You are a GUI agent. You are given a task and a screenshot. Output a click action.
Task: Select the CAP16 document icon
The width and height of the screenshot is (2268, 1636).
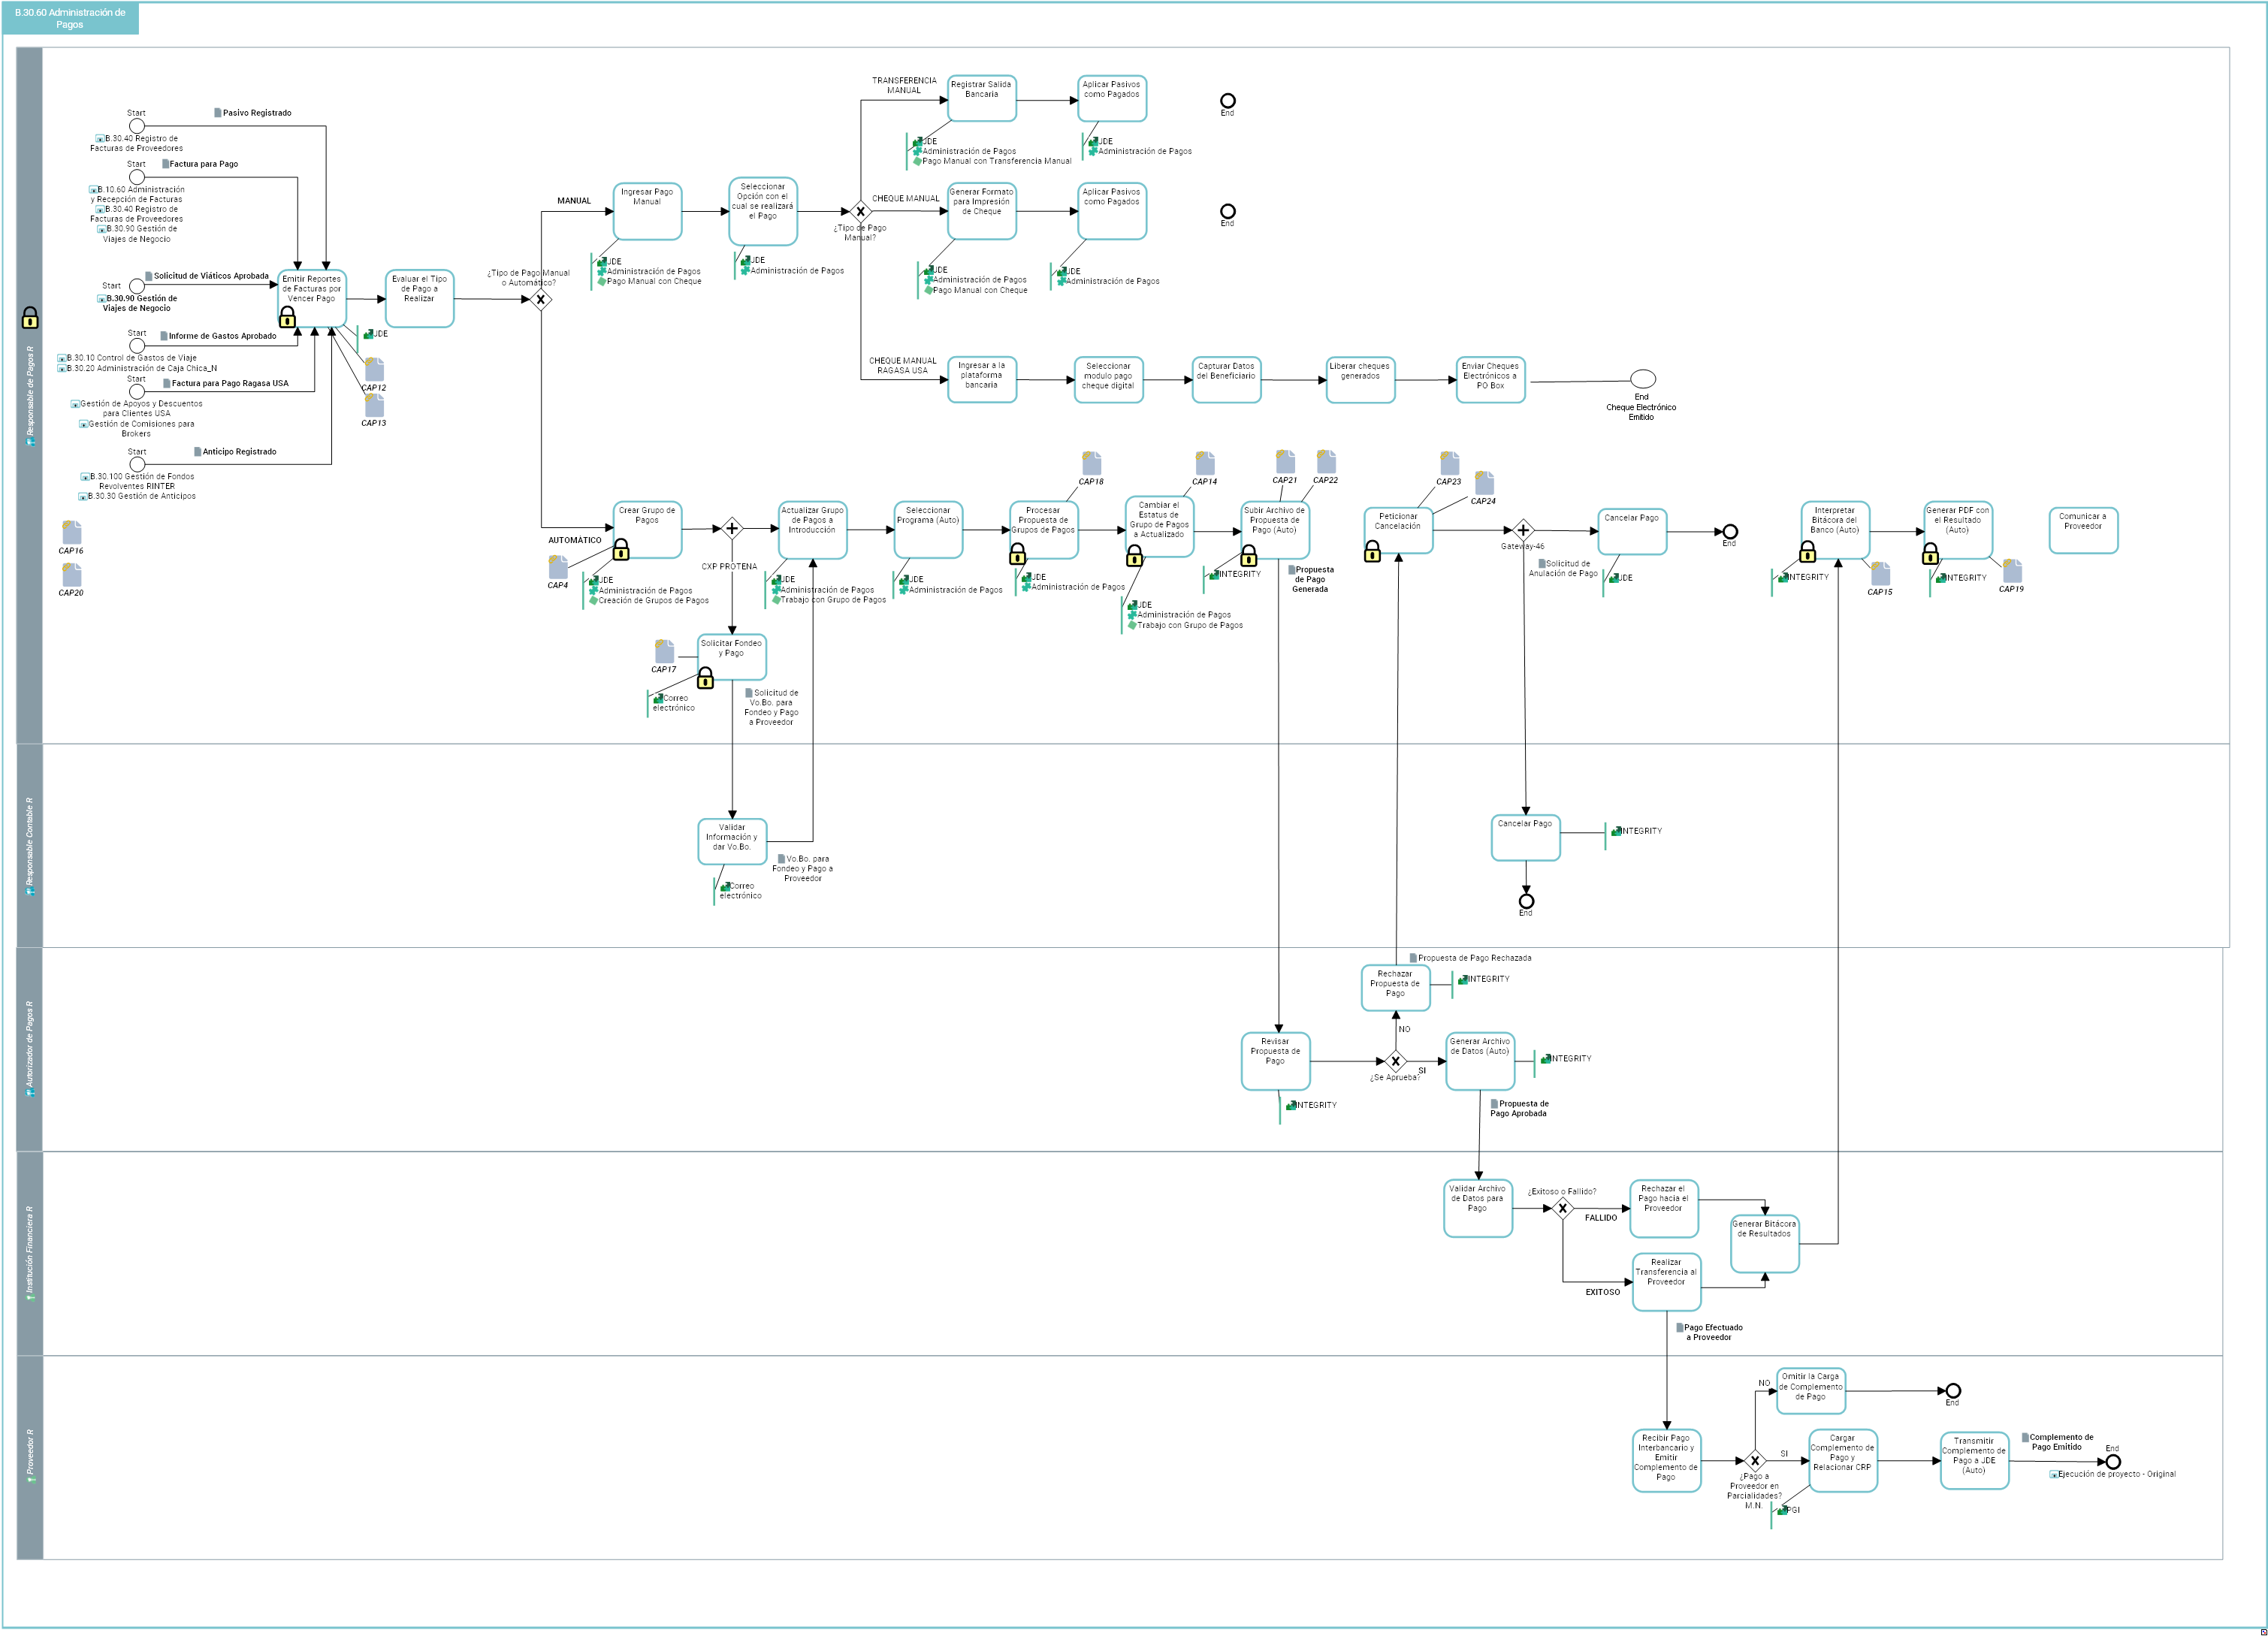(71, 532)
